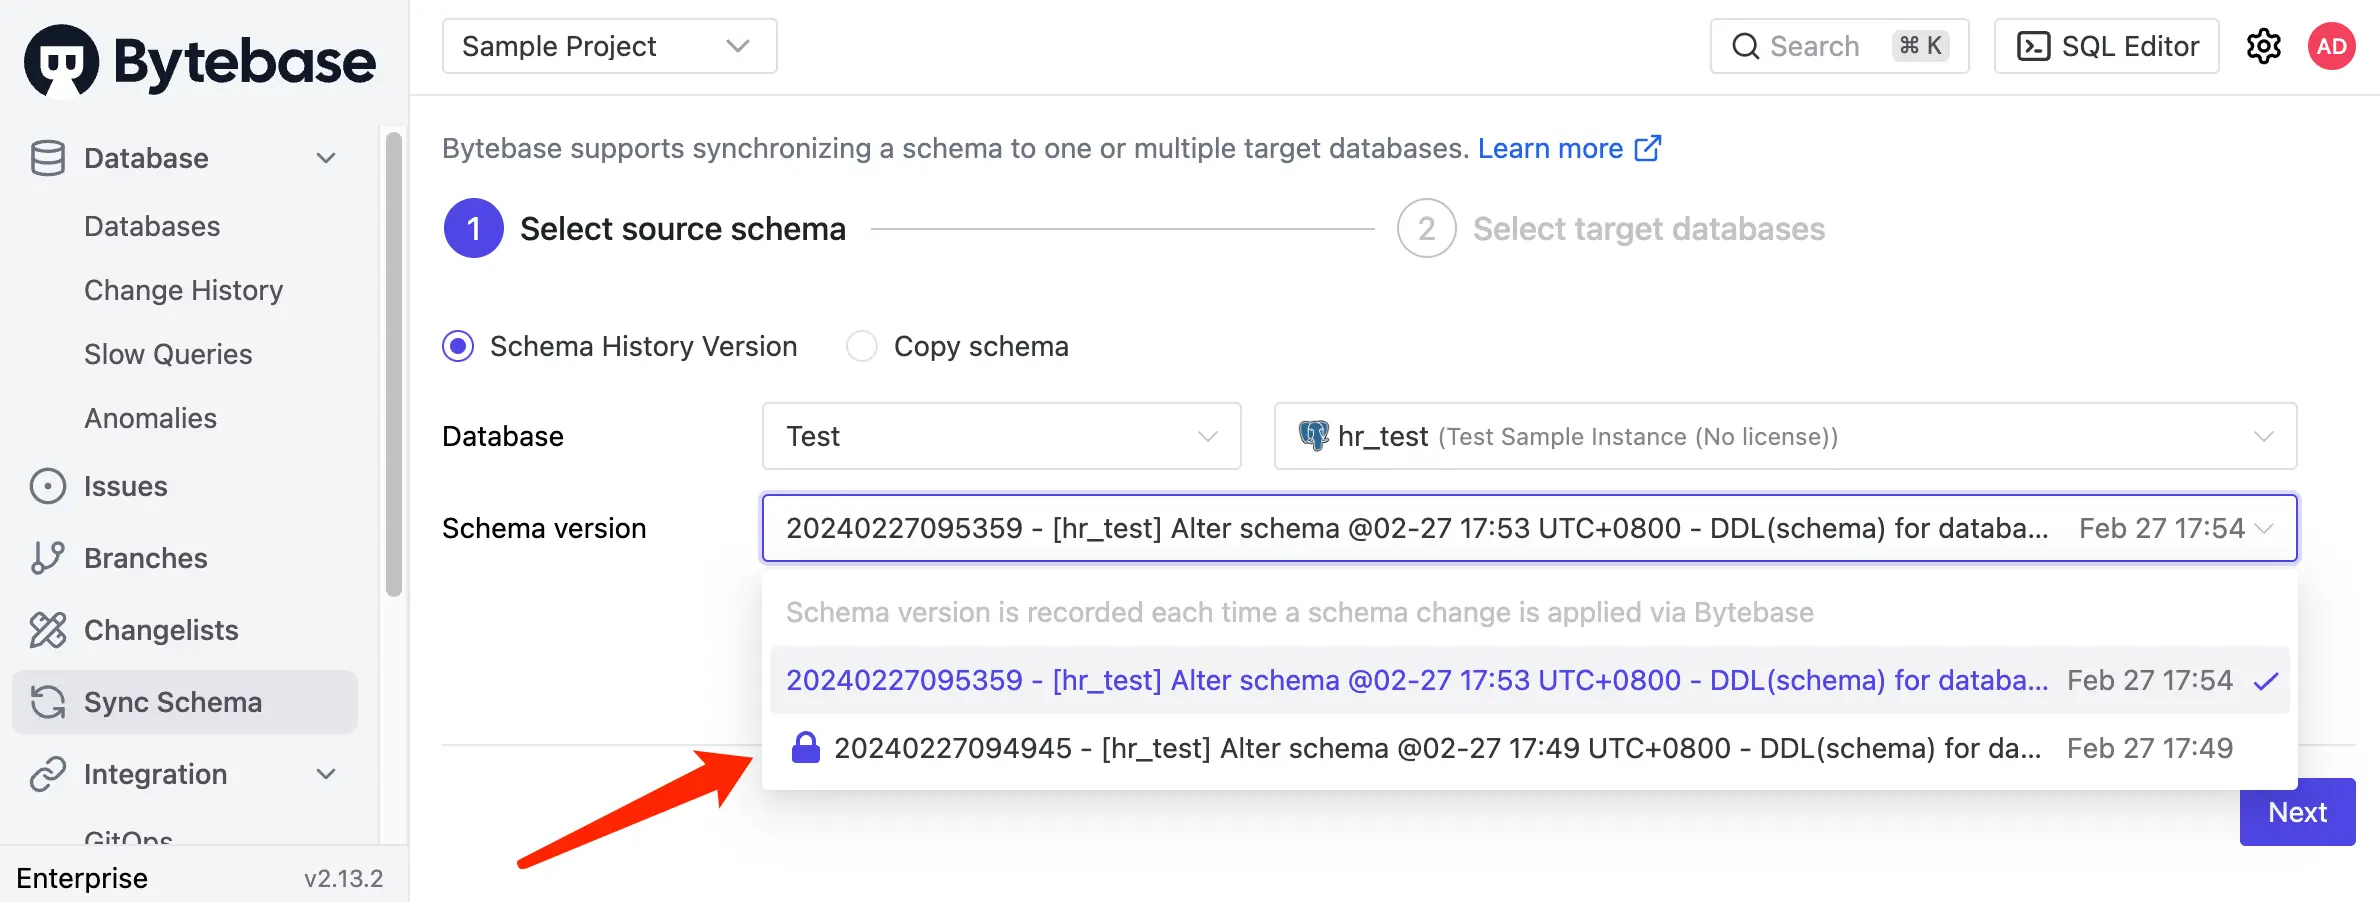Click the Integration link icon
This screenshot has height=902, width=2380.
click(x=47, y=774)
